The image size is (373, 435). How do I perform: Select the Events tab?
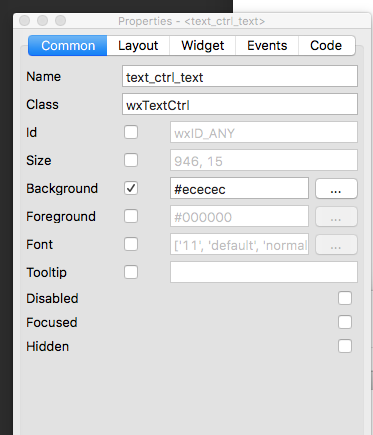click(267, 46)
